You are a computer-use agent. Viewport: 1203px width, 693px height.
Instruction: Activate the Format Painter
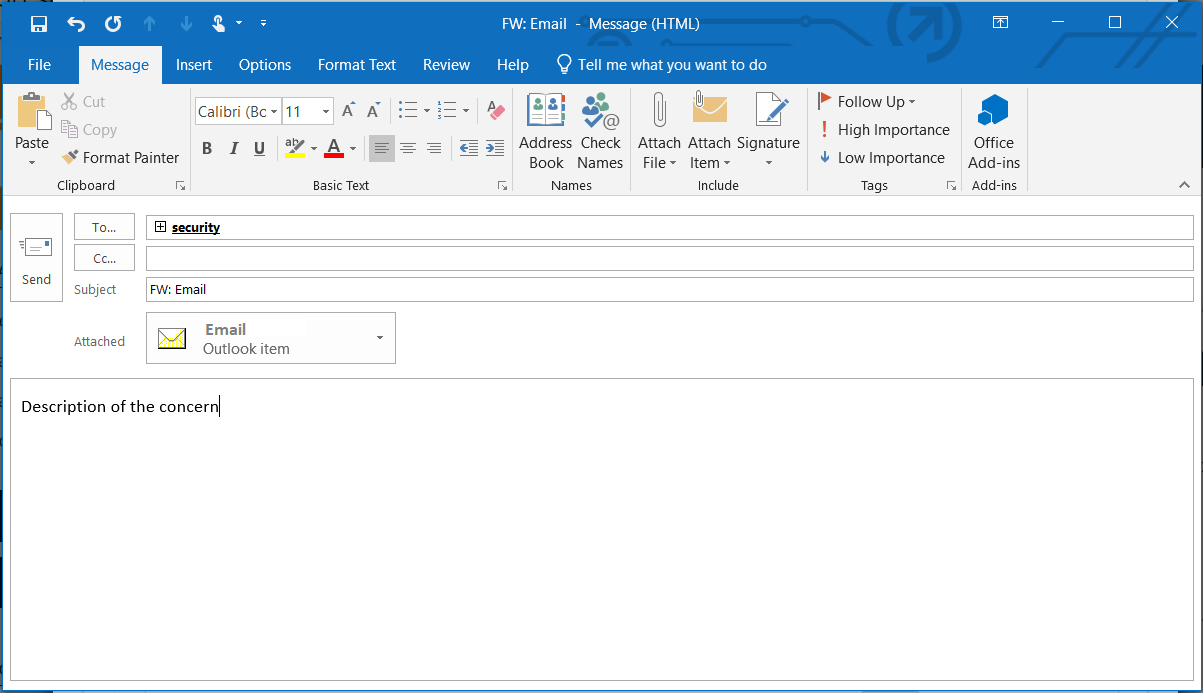click(120, 158)
